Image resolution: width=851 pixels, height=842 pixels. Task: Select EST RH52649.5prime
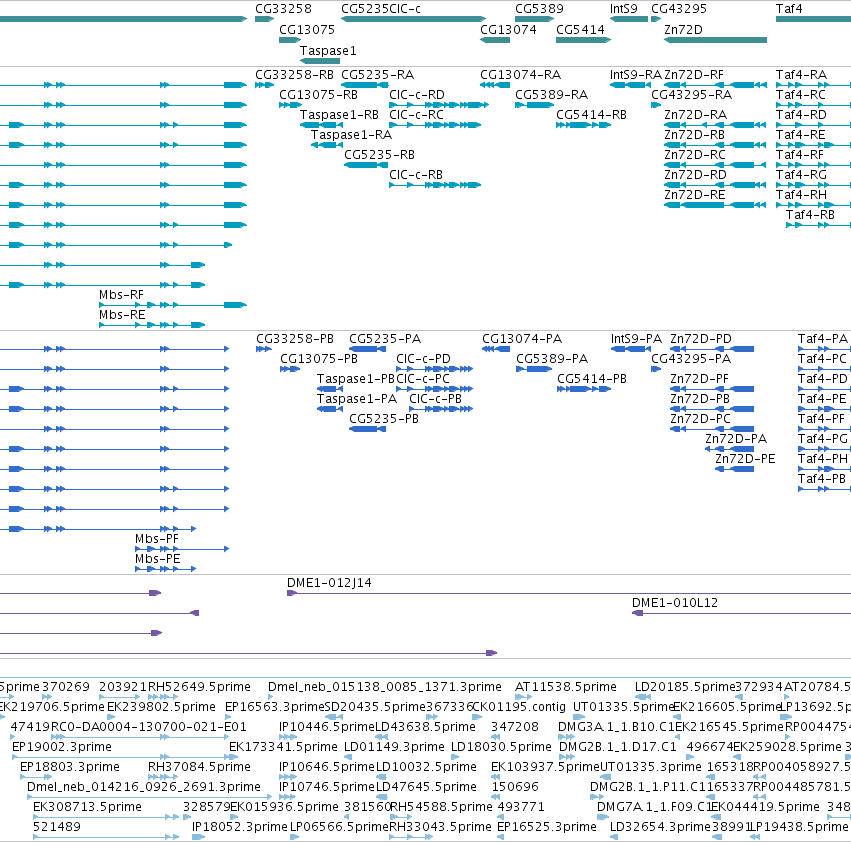pyautogui.click(x=161, y=697)
